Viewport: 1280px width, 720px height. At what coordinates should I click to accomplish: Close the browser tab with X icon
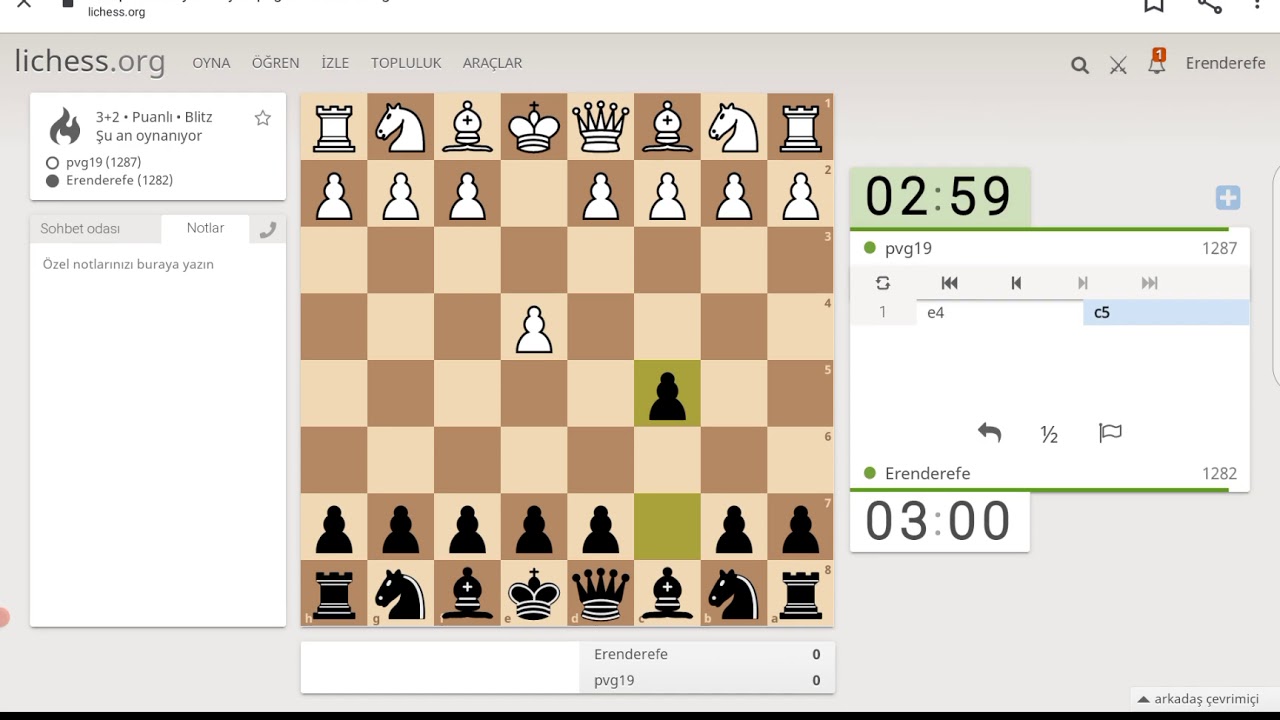point(24,4)
